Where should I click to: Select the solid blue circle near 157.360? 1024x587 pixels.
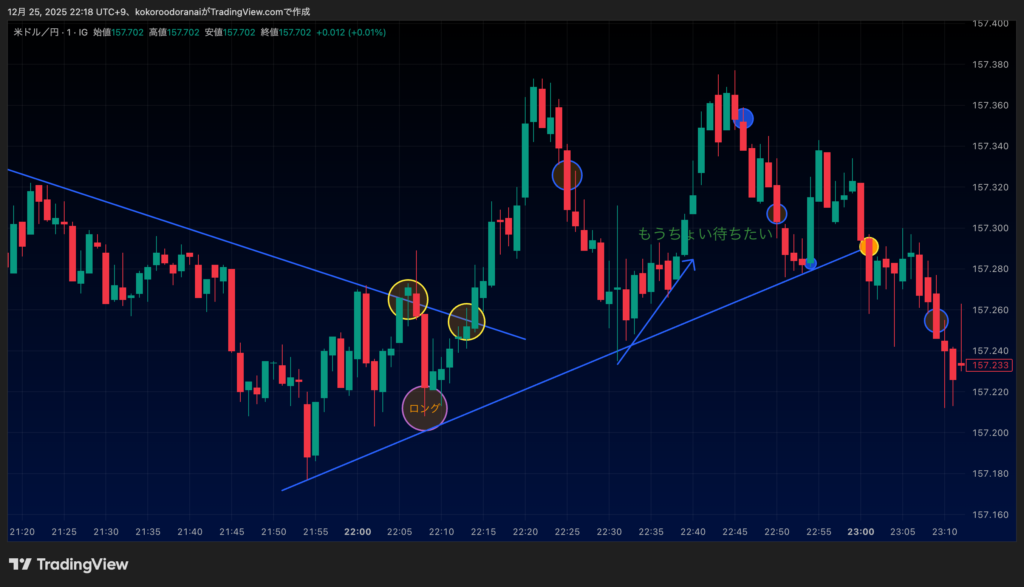[743, 119]
